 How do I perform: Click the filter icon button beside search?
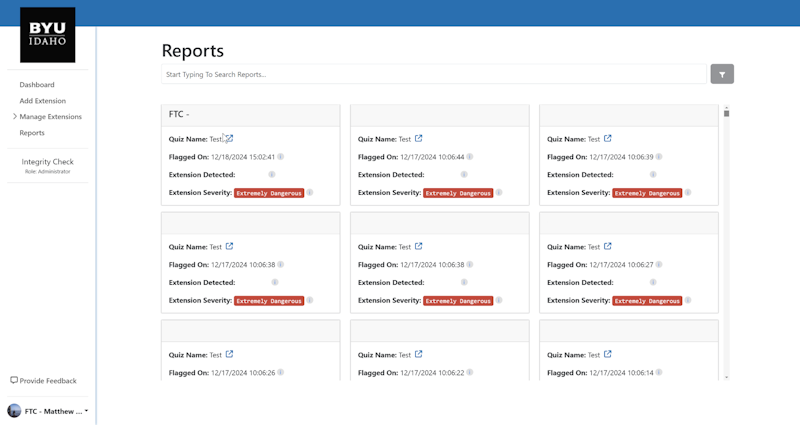tap(722, 74)
